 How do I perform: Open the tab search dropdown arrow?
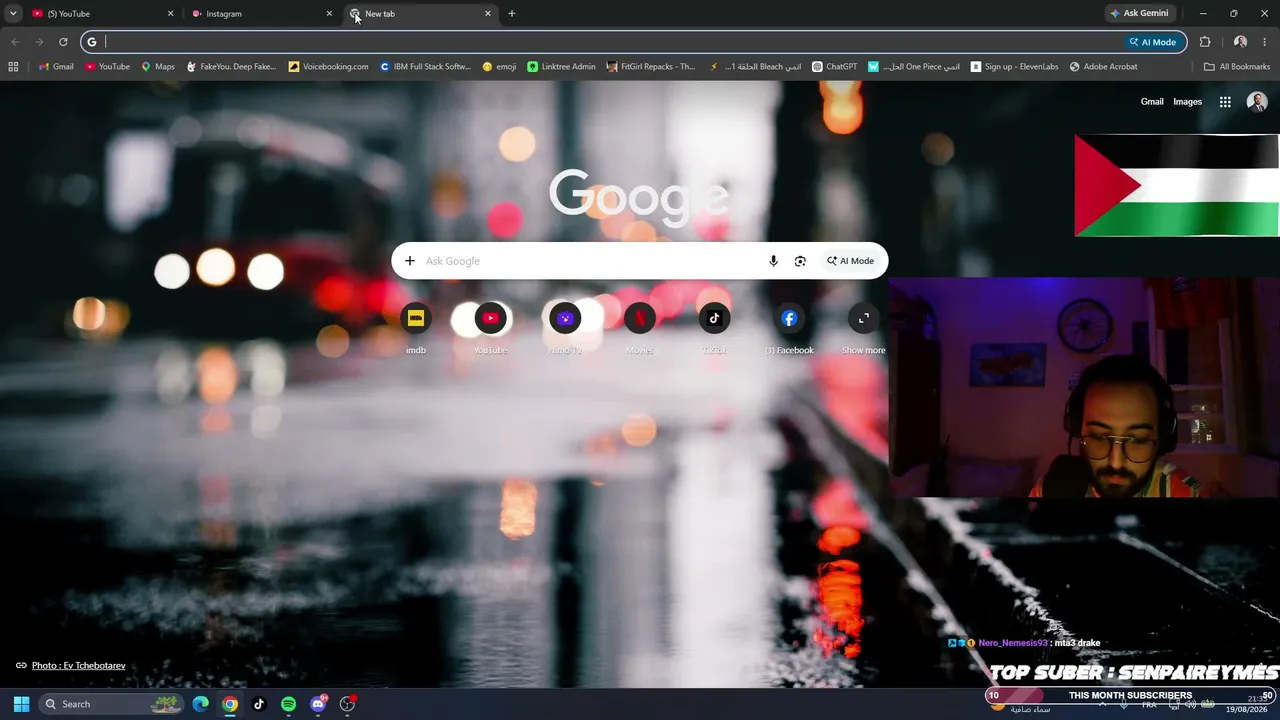tap(13, 14)
